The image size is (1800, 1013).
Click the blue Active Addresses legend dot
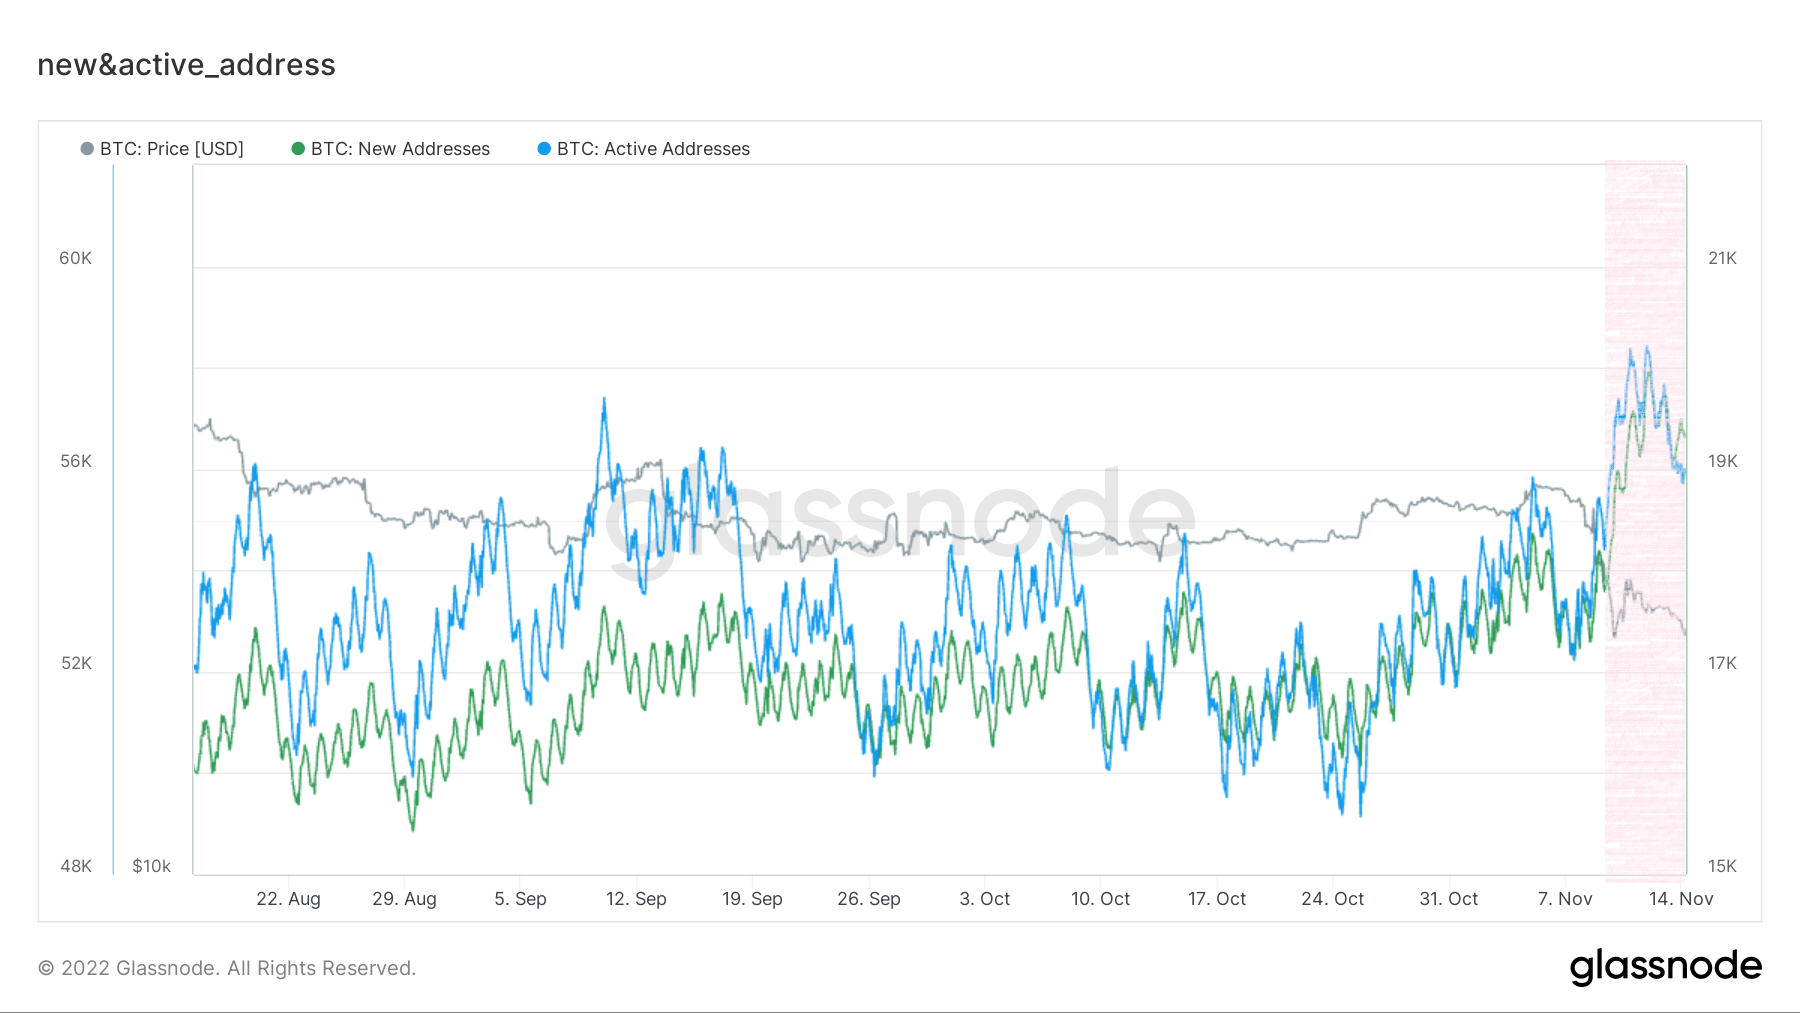[544, 149]
